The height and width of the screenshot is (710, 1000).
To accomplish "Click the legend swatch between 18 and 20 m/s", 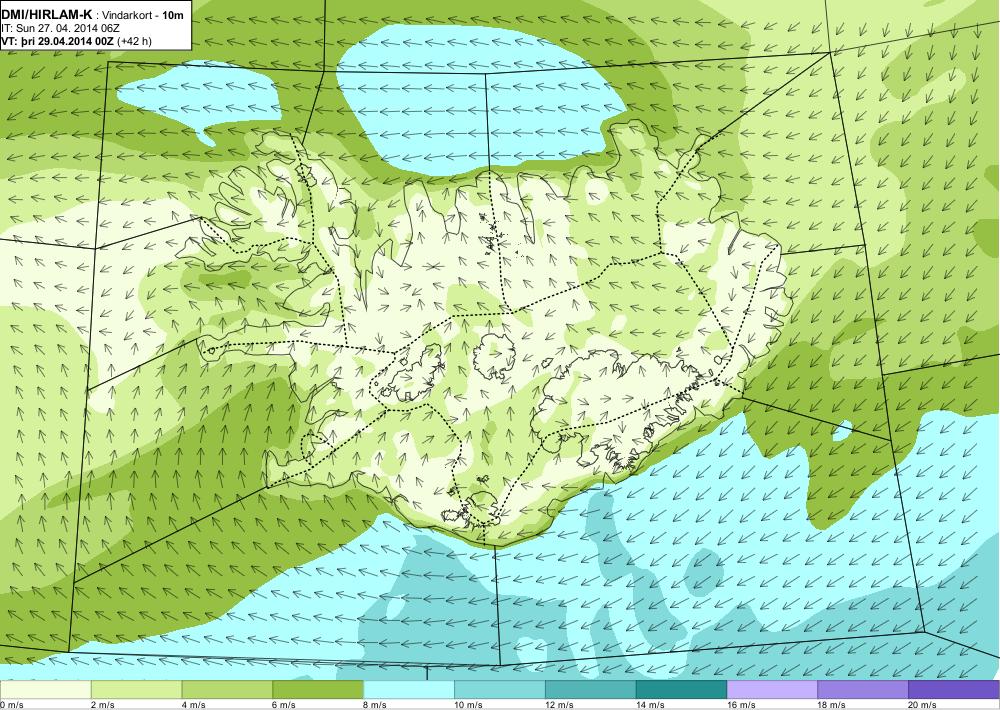I will [863, 690].
